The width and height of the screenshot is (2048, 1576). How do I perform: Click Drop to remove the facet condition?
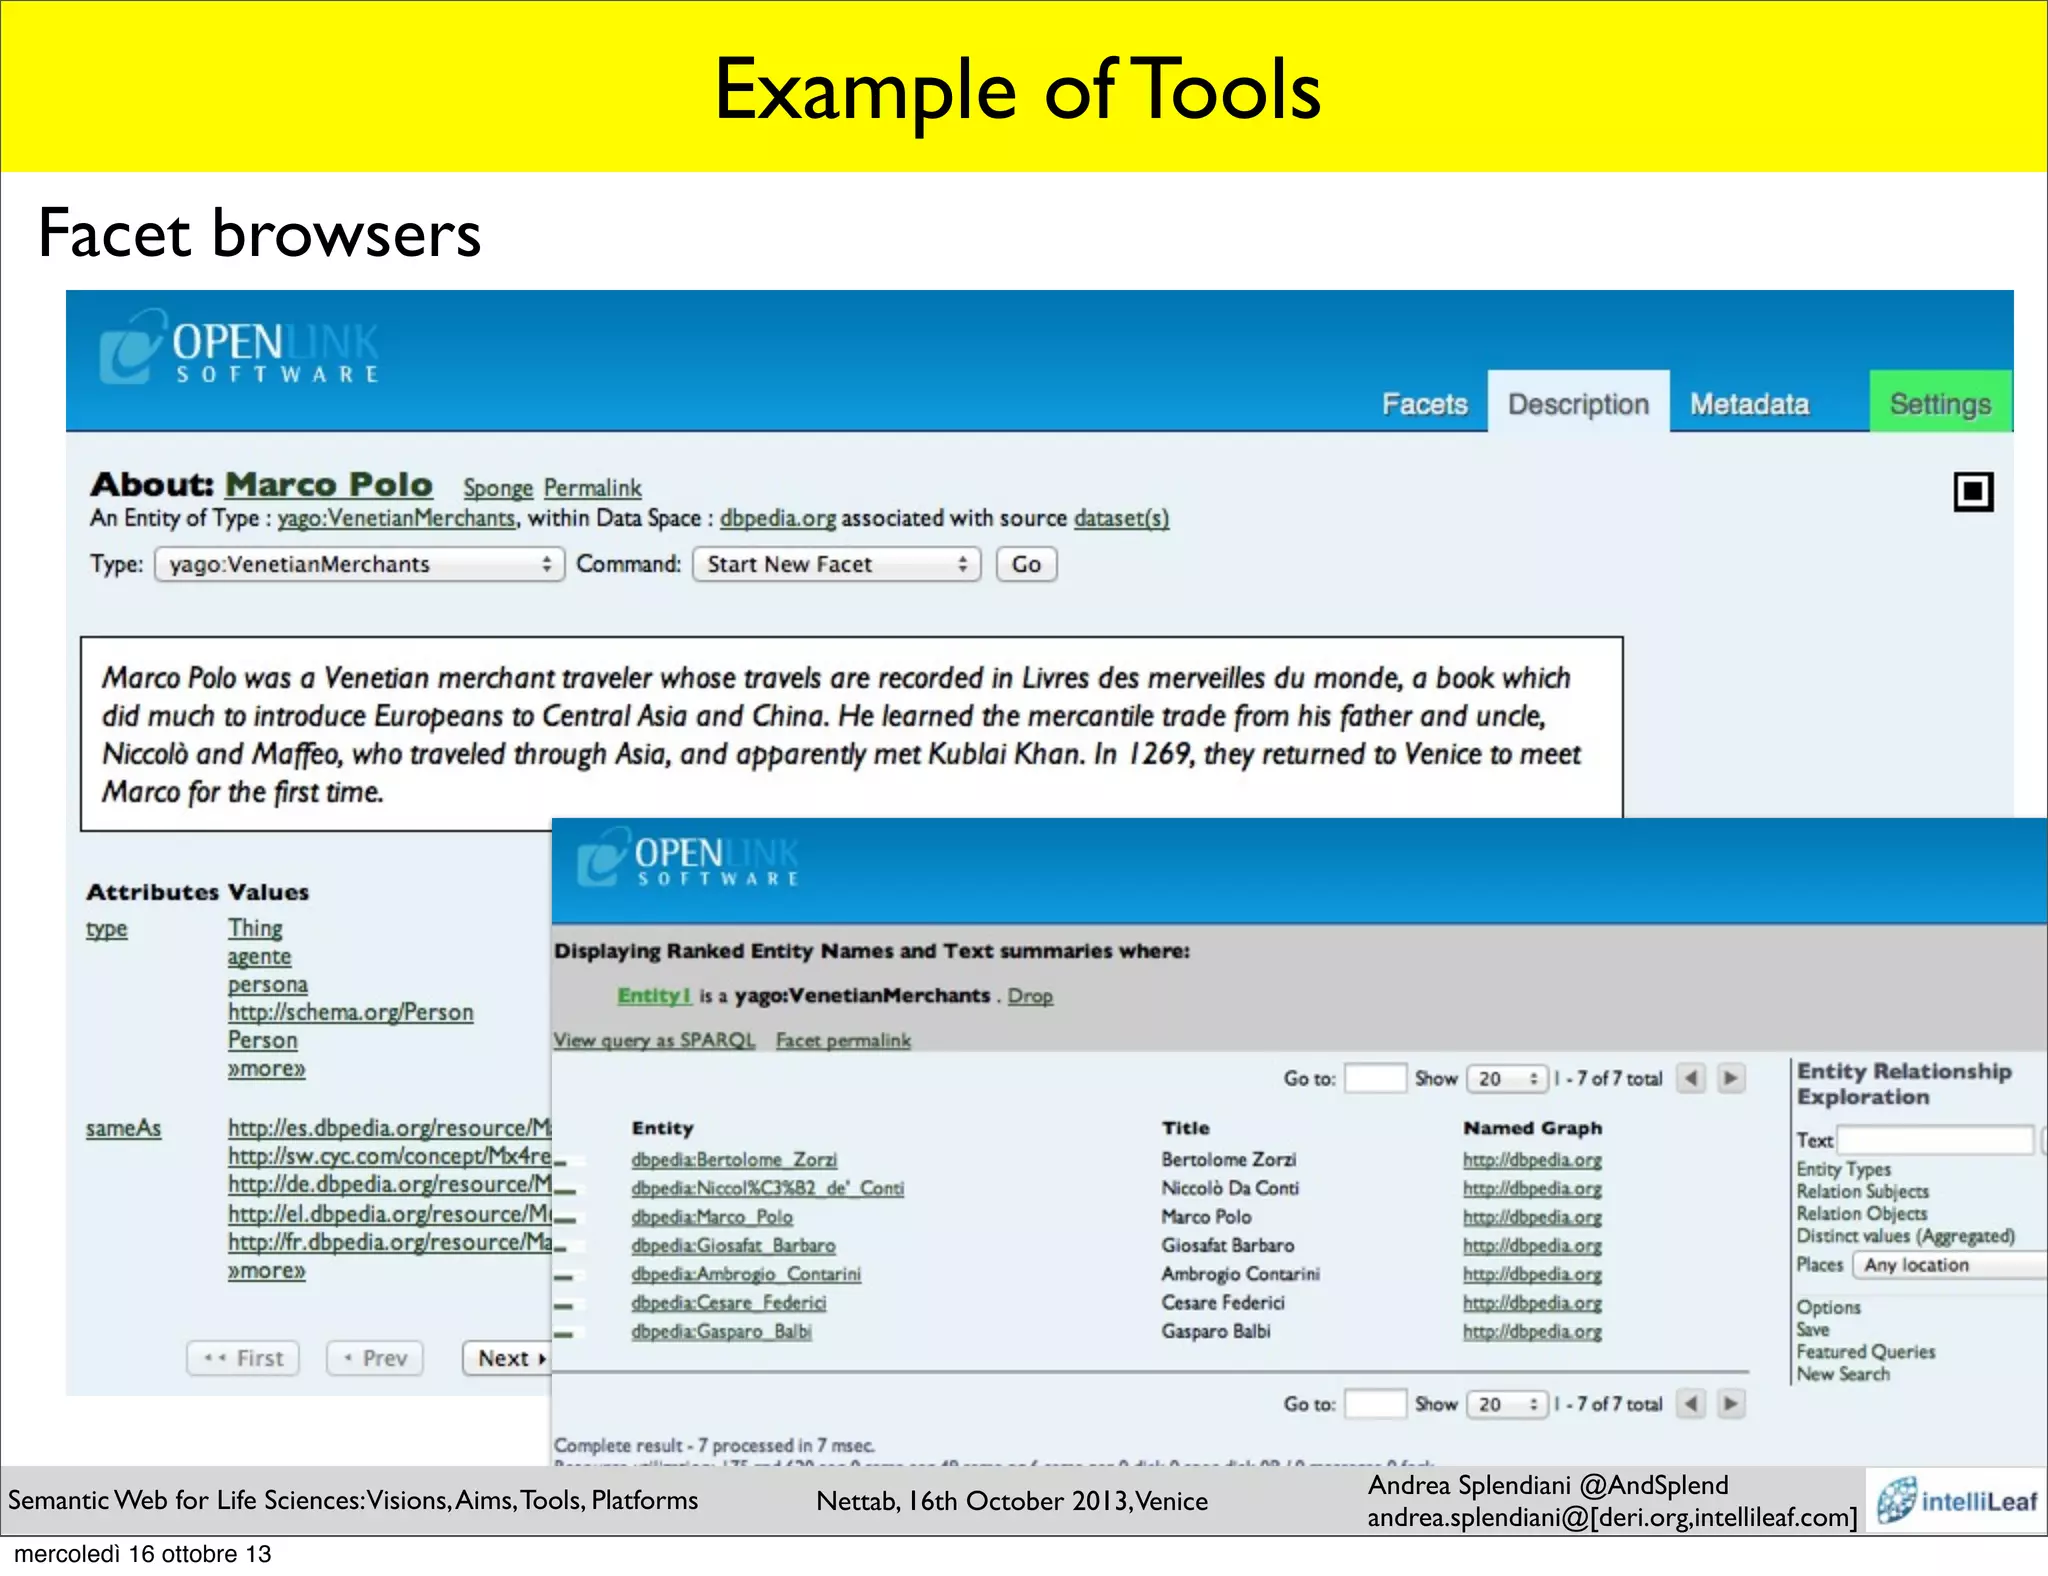pyautogui.click(x=1030, y=996)
